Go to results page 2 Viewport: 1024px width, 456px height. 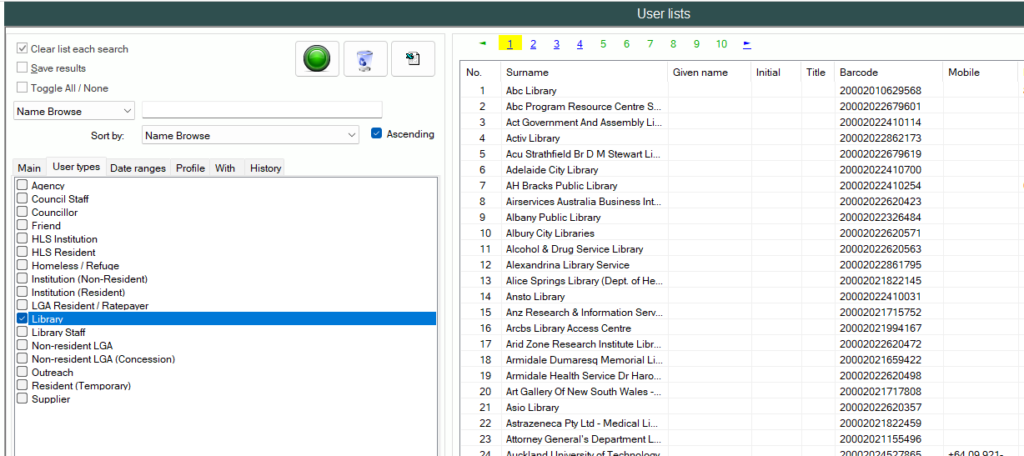533,44
